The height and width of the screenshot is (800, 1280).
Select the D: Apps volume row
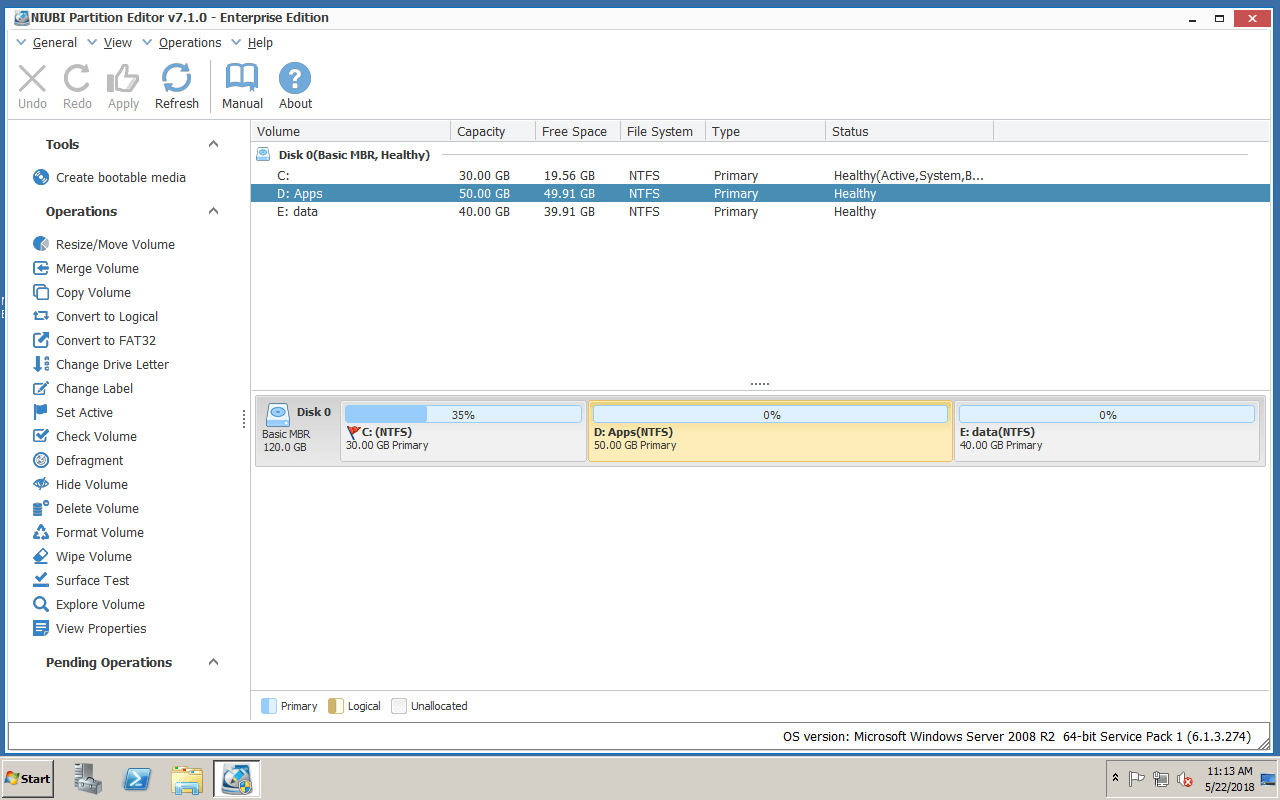click(760, 193)
